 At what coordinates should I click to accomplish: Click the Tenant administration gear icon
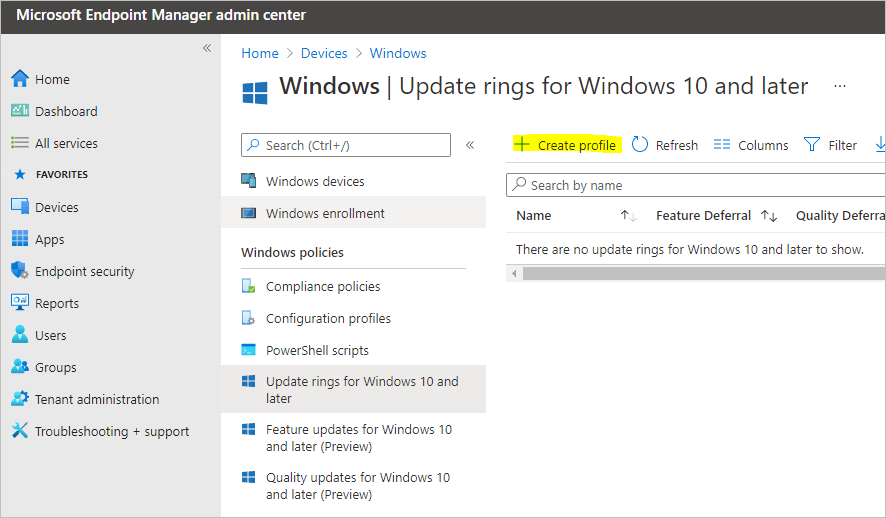(20, 398)
